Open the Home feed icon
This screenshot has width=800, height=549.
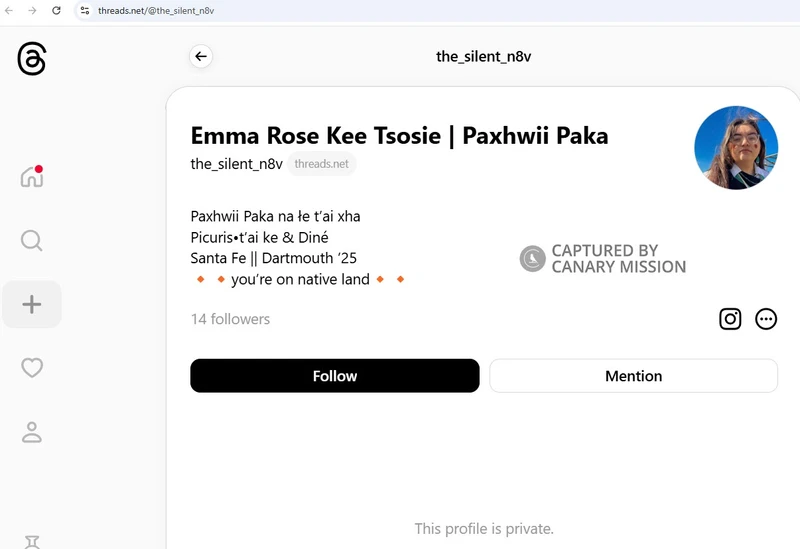(x=32, y=177)
